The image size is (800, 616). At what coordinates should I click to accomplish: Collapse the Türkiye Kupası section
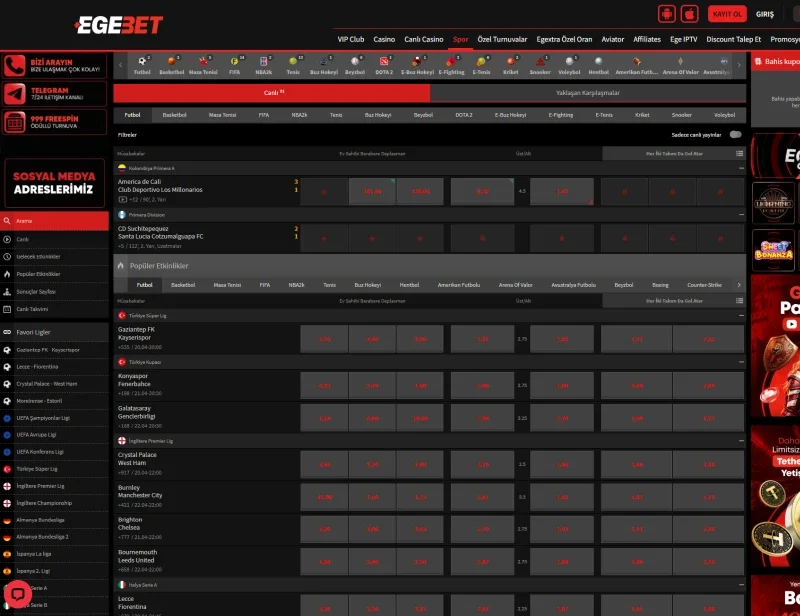pos(741,362)
